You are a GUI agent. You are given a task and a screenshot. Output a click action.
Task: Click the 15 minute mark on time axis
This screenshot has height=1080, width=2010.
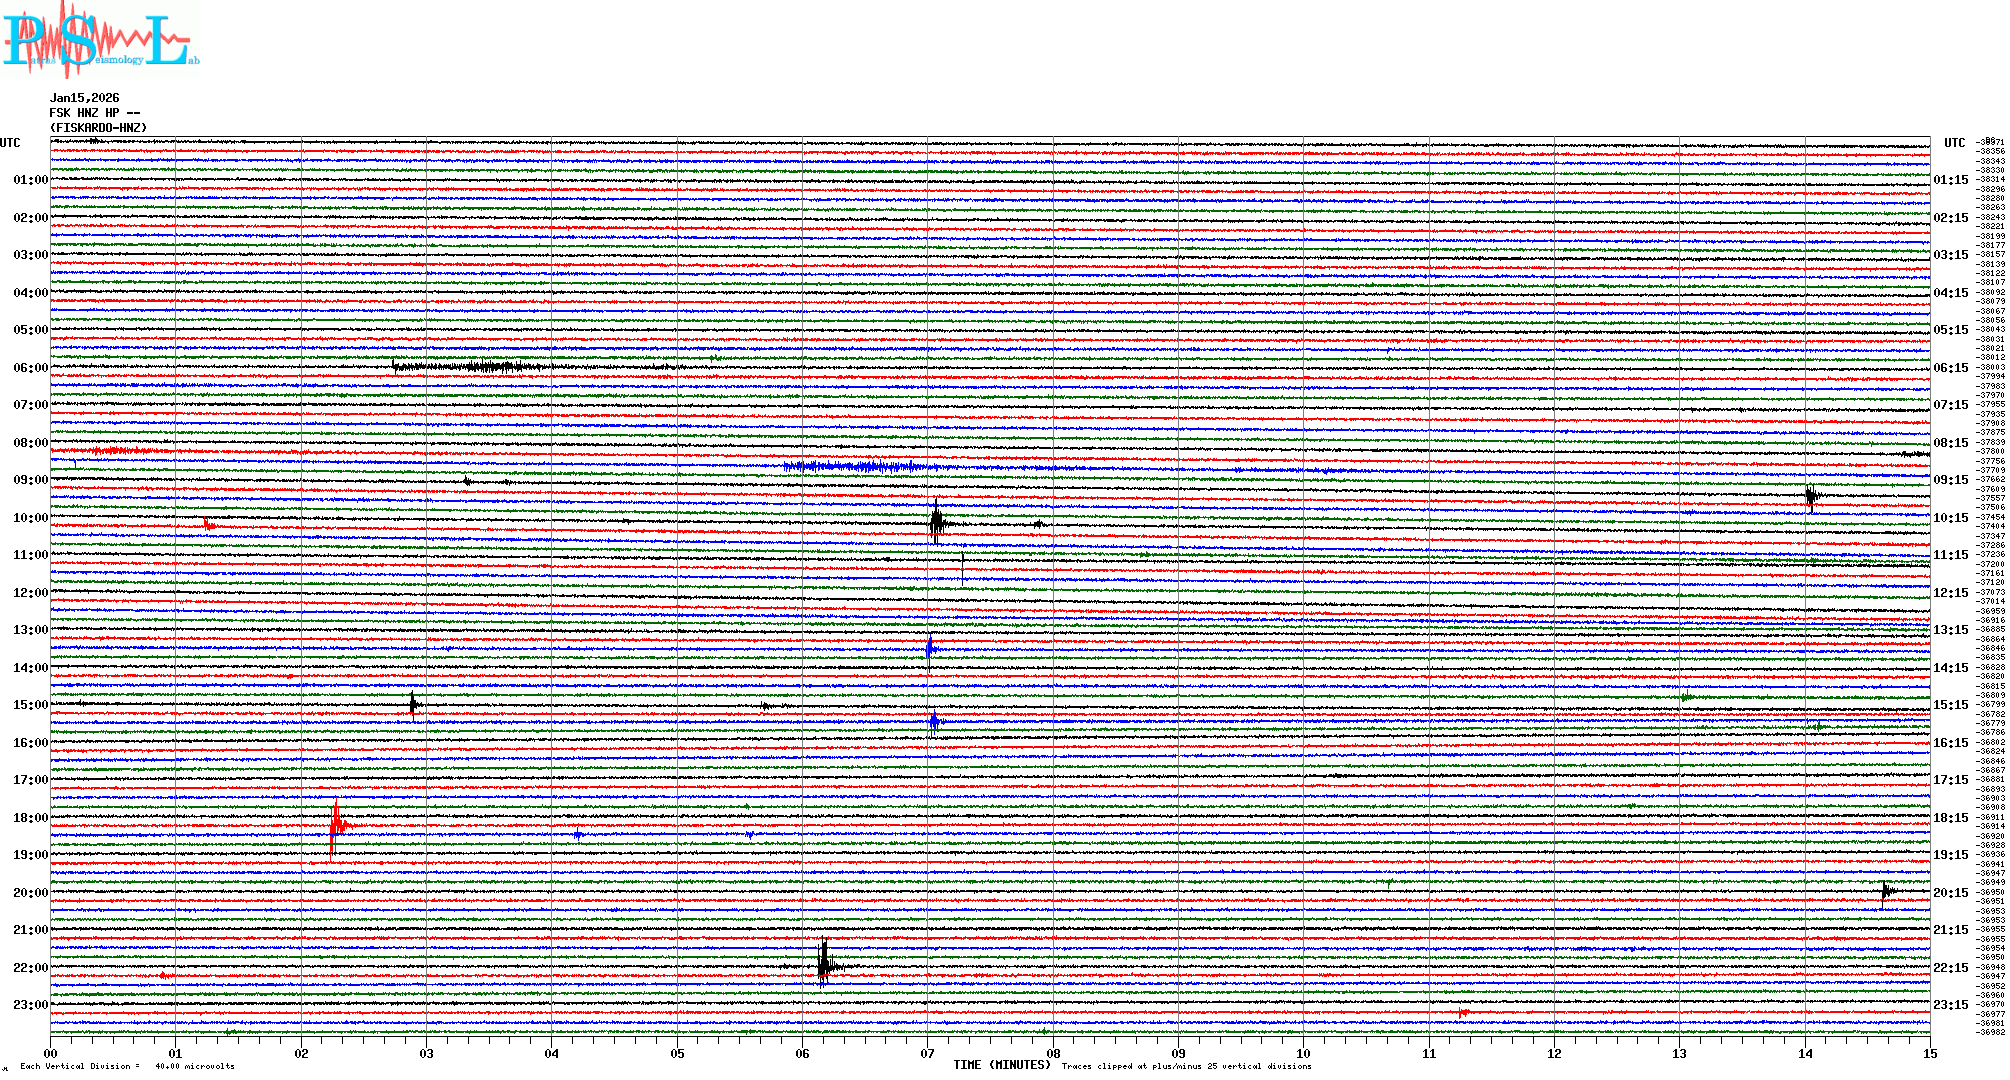[x=1930, y=1053]
